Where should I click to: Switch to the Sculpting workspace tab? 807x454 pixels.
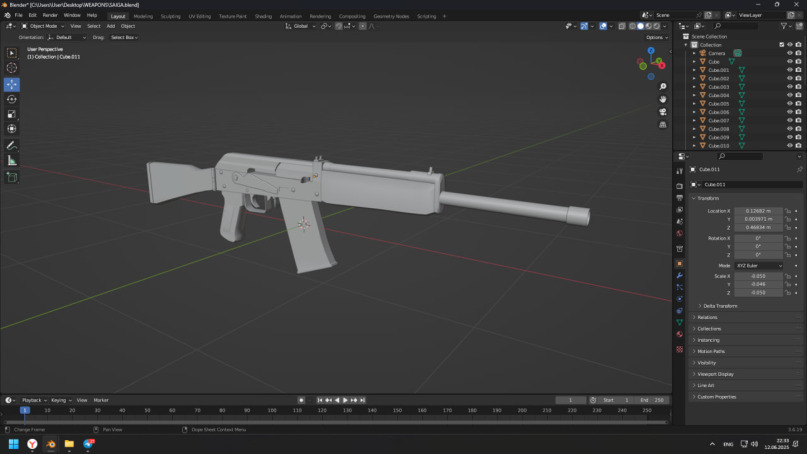pyautogui.click(x=171, y=16)
